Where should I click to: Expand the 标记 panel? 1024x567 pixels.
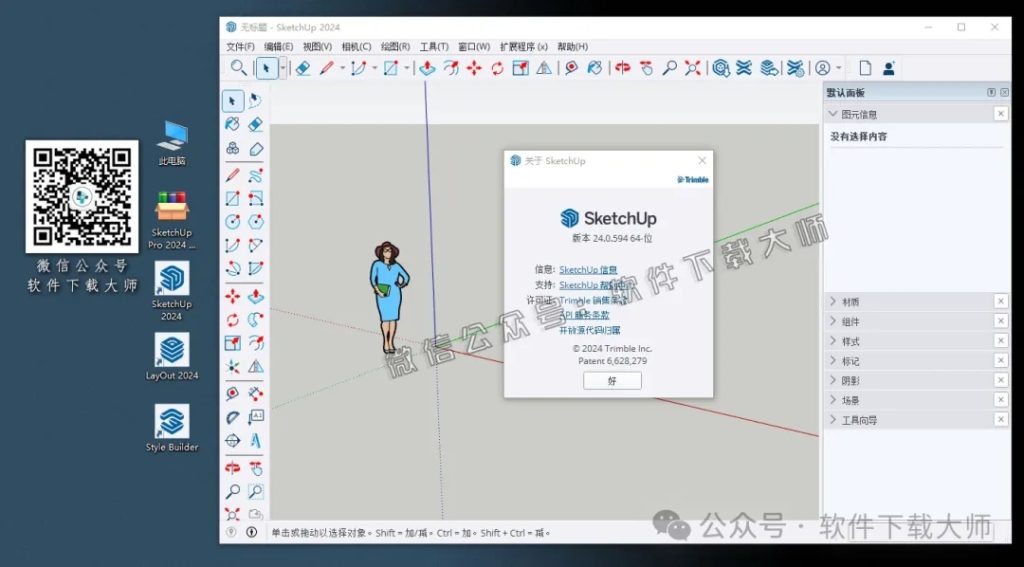coord(833,360)
